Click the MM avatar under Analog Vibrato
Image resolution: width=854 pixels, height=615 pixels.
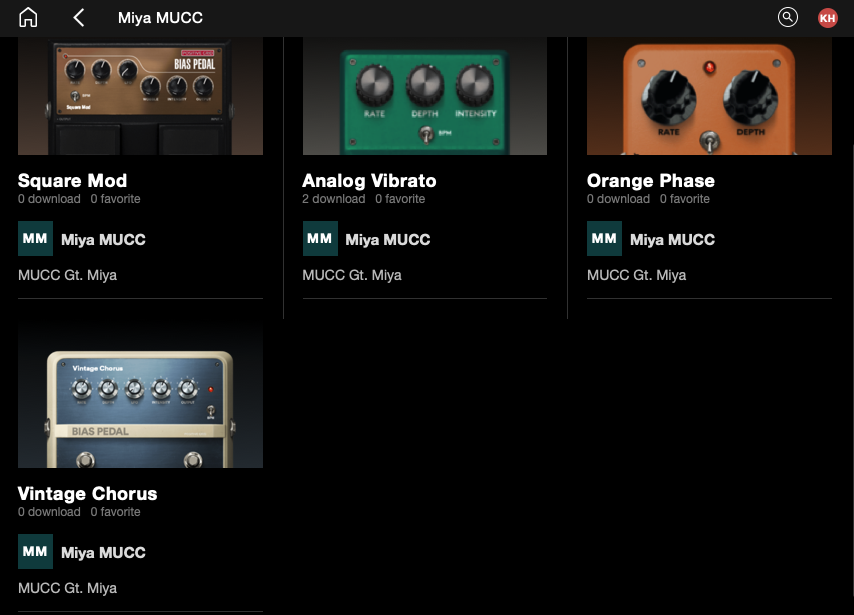click(320, 239)
